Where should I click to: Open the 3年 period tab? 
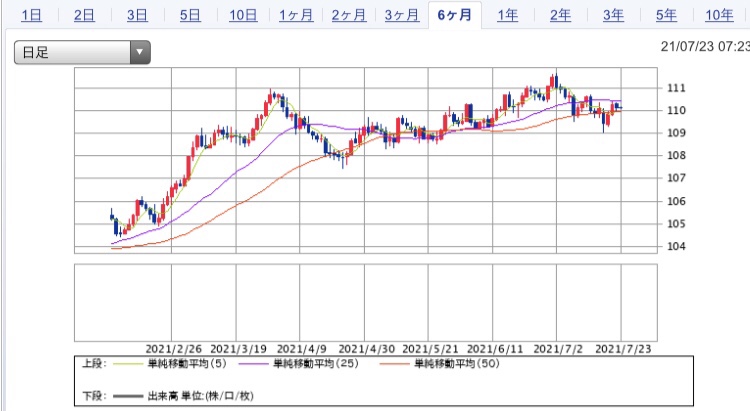[x=613, y=15]
